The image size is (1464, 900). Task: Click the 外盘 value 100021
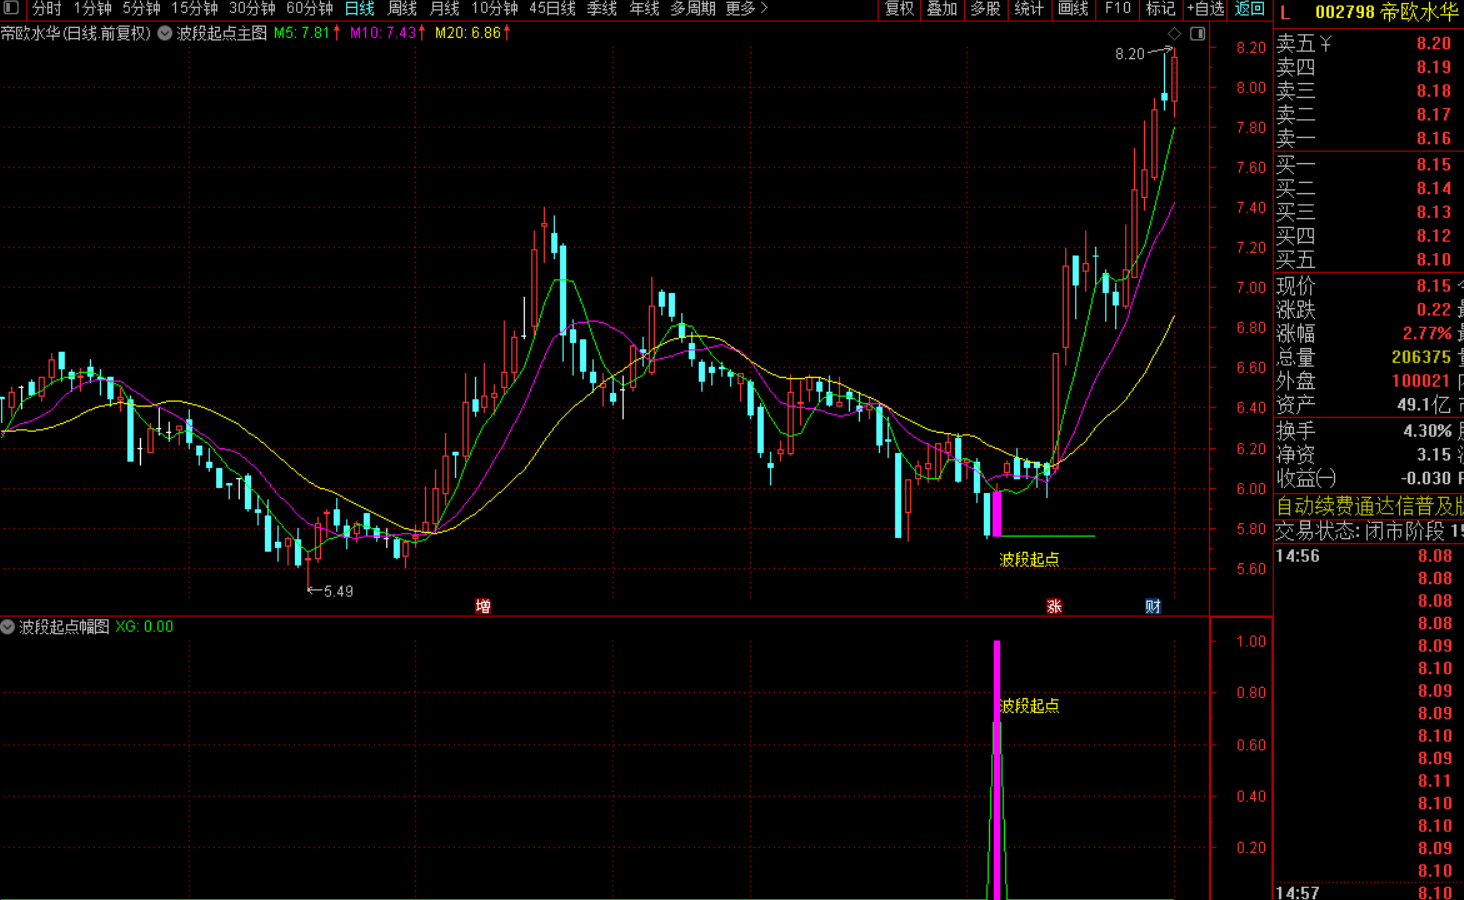1421,381
